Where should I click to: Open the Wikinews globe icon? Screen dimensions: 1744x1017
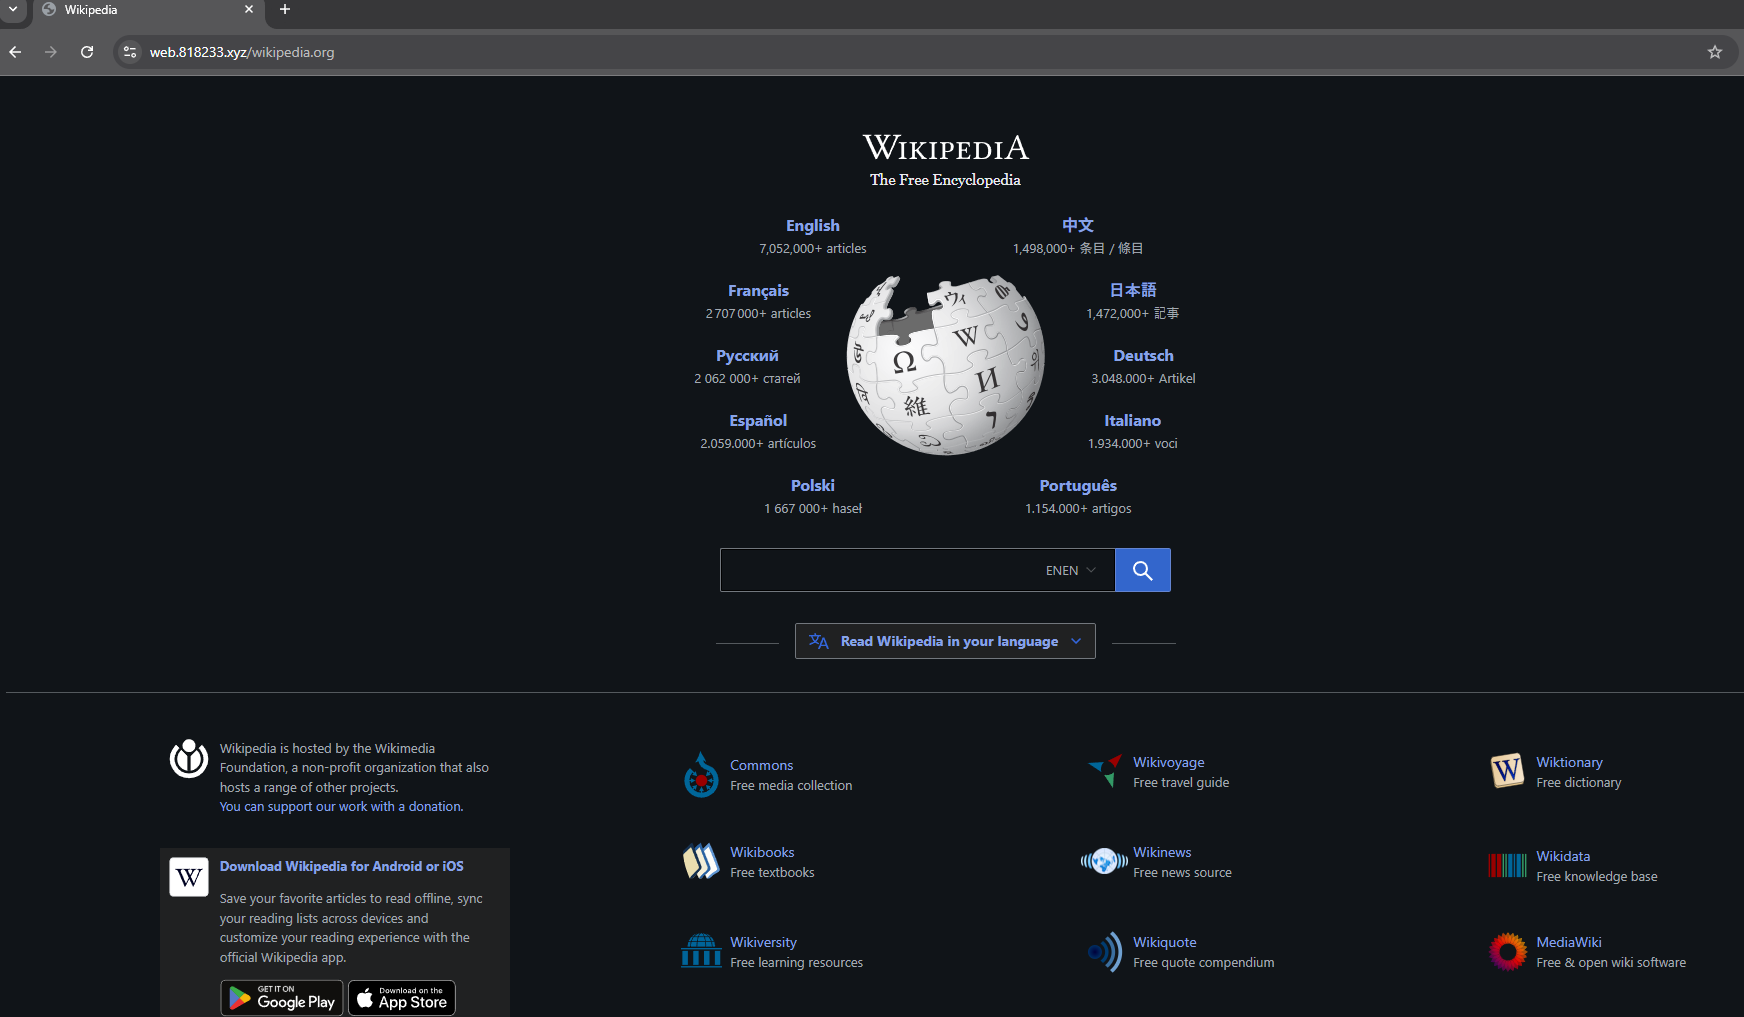click(1104, 861)
